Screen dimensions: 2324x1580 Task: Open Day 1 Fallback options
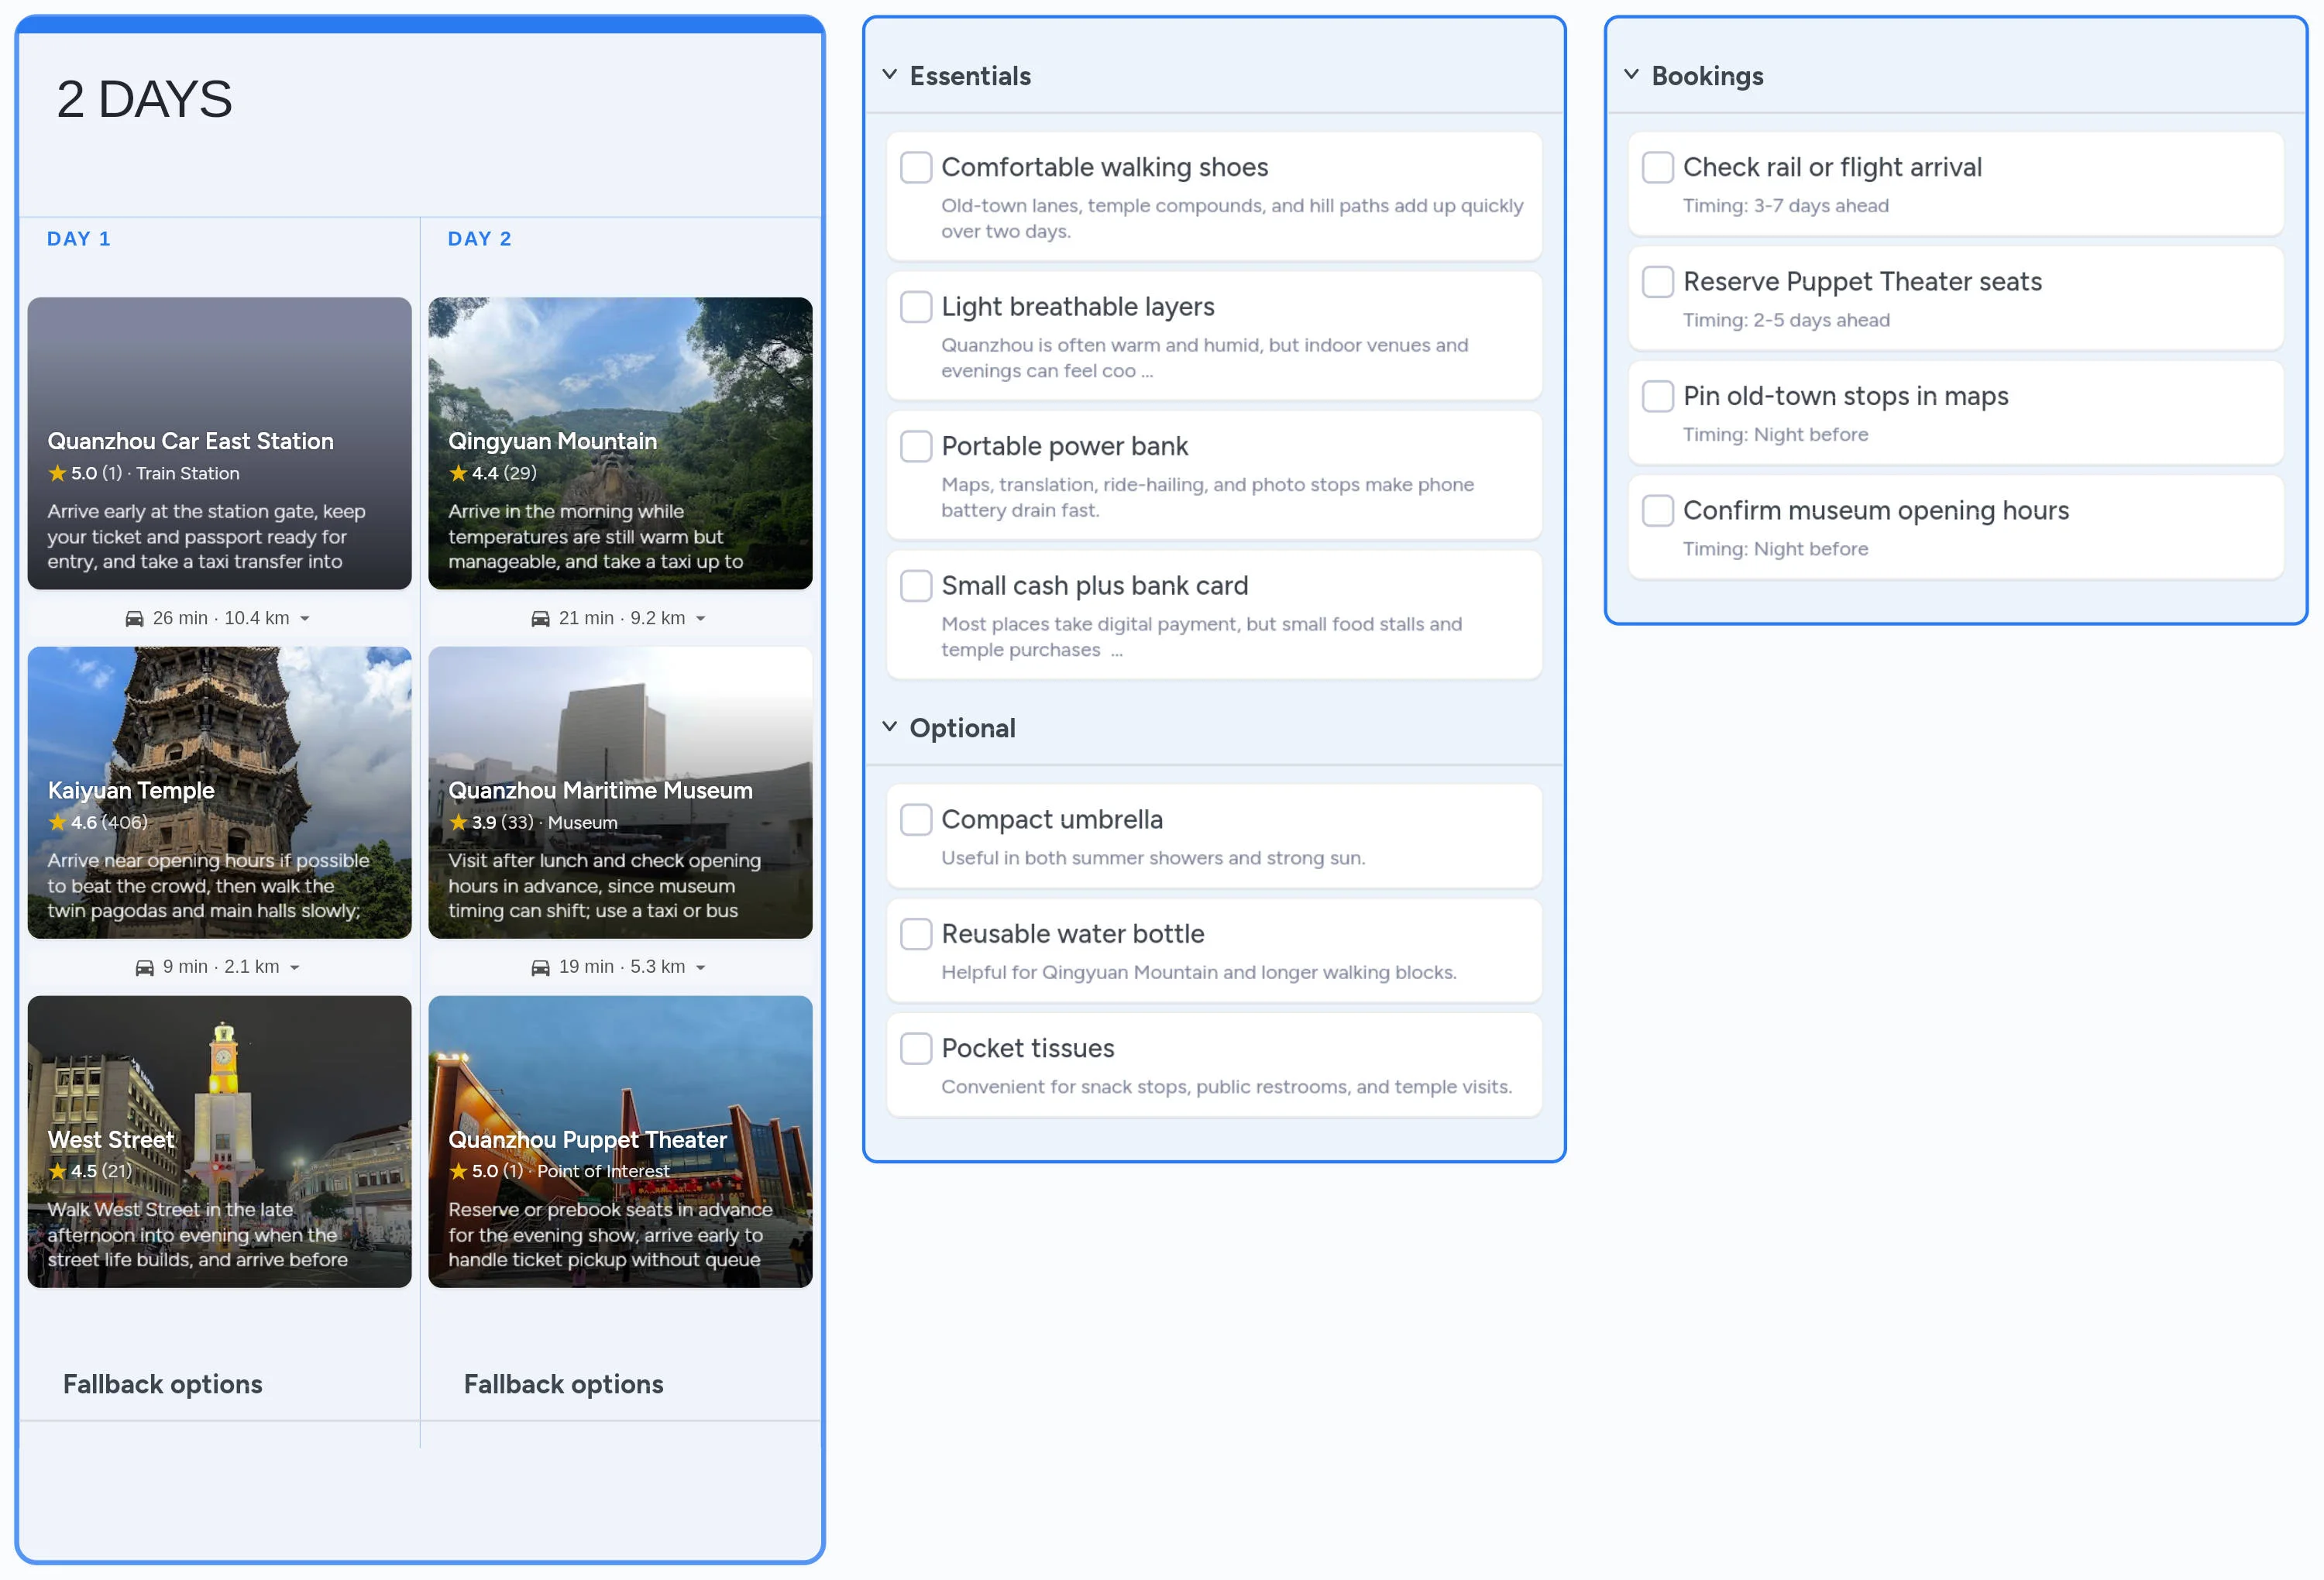coord(163,1384)
